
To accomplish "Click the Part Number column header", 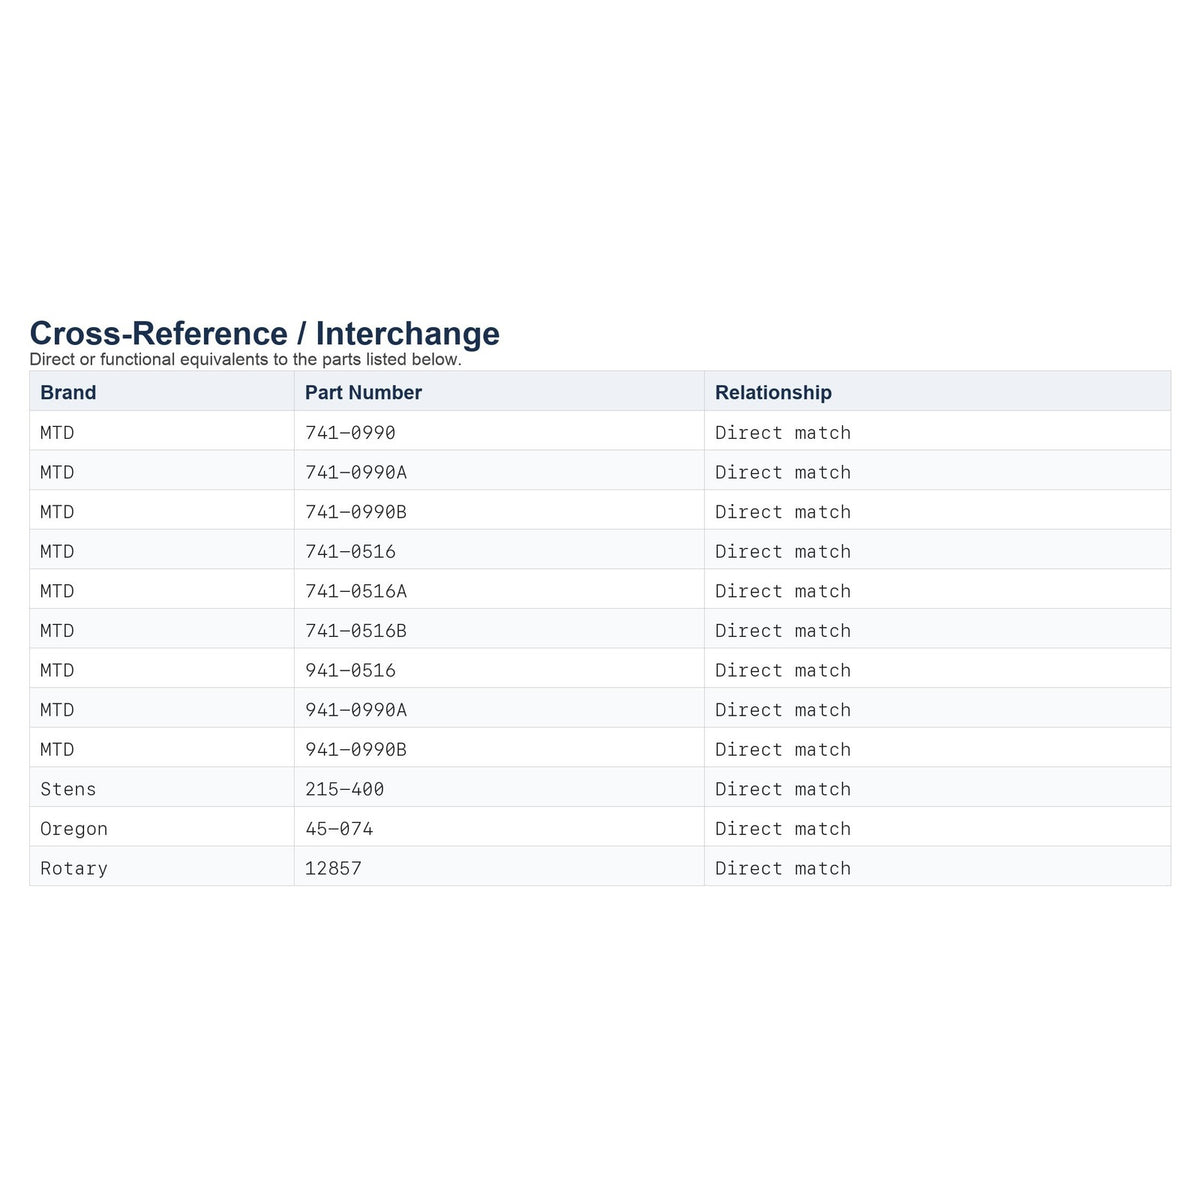I will [x=363, y=392].
